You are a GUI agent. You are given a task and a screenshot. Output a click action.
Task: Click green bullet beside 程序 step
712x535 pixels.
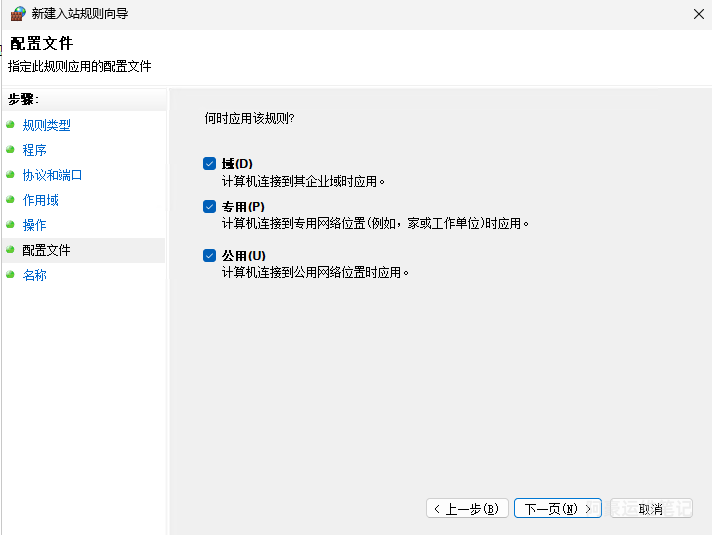coord(10,150)
